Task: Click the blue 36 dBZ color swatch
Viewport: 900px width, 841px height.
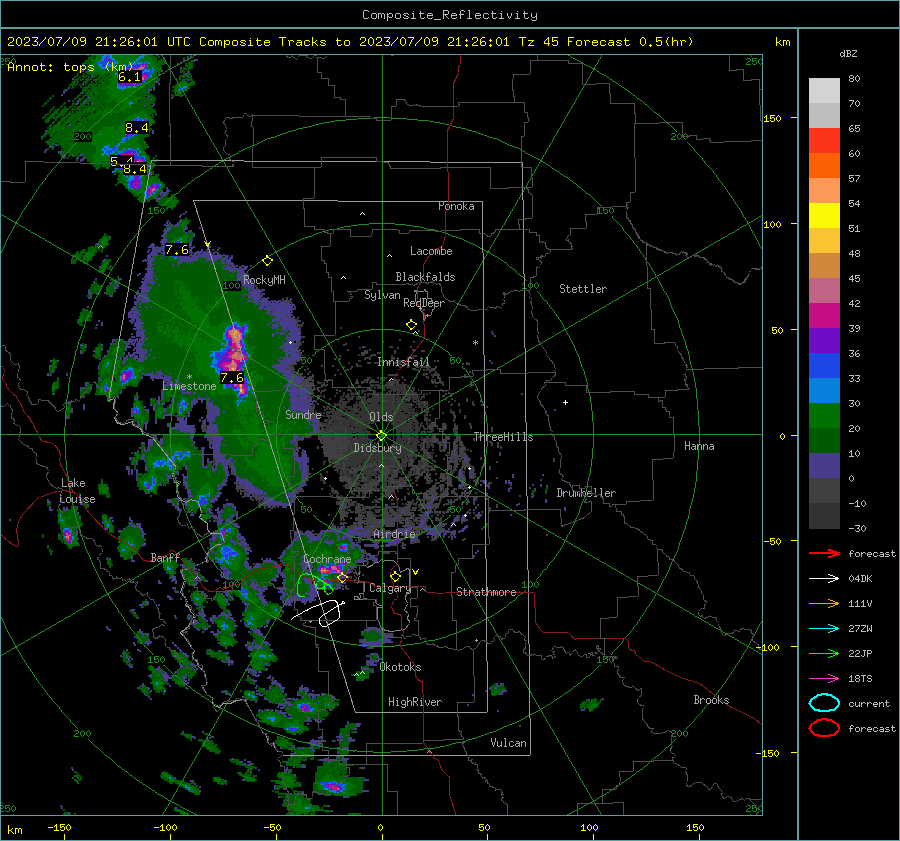Action: (x=824, y=365)
